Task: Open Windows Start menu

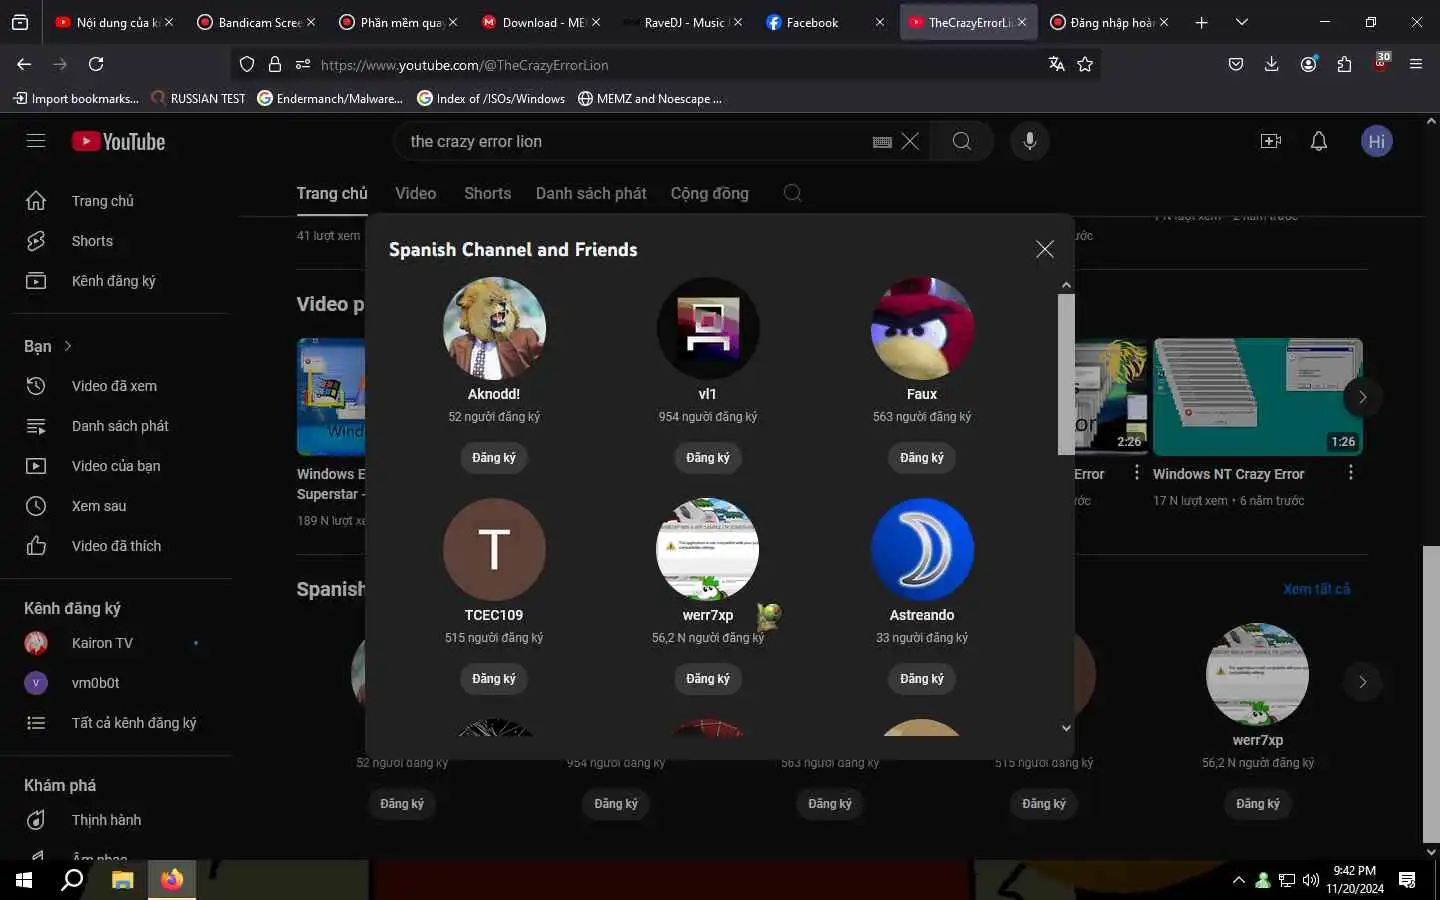Action: pos(24,880)
